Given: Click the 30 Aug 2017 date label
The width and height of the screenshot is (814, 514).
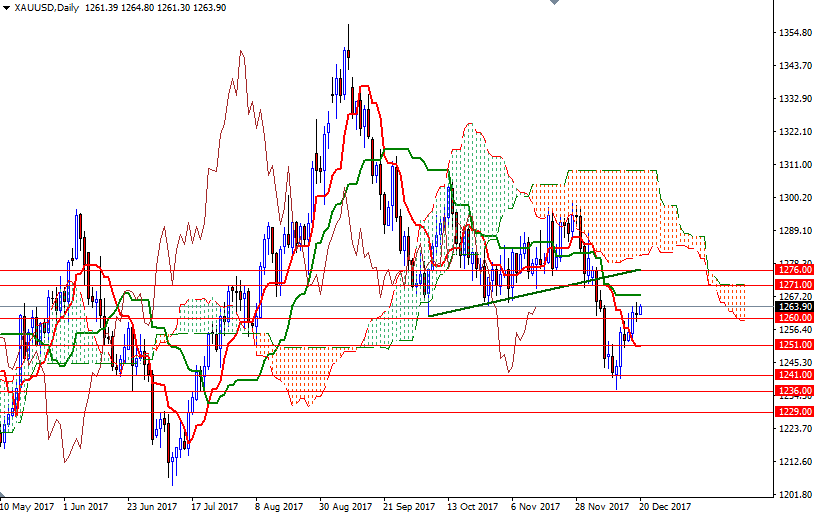Looking at the screenshot, I should (344, 506).
